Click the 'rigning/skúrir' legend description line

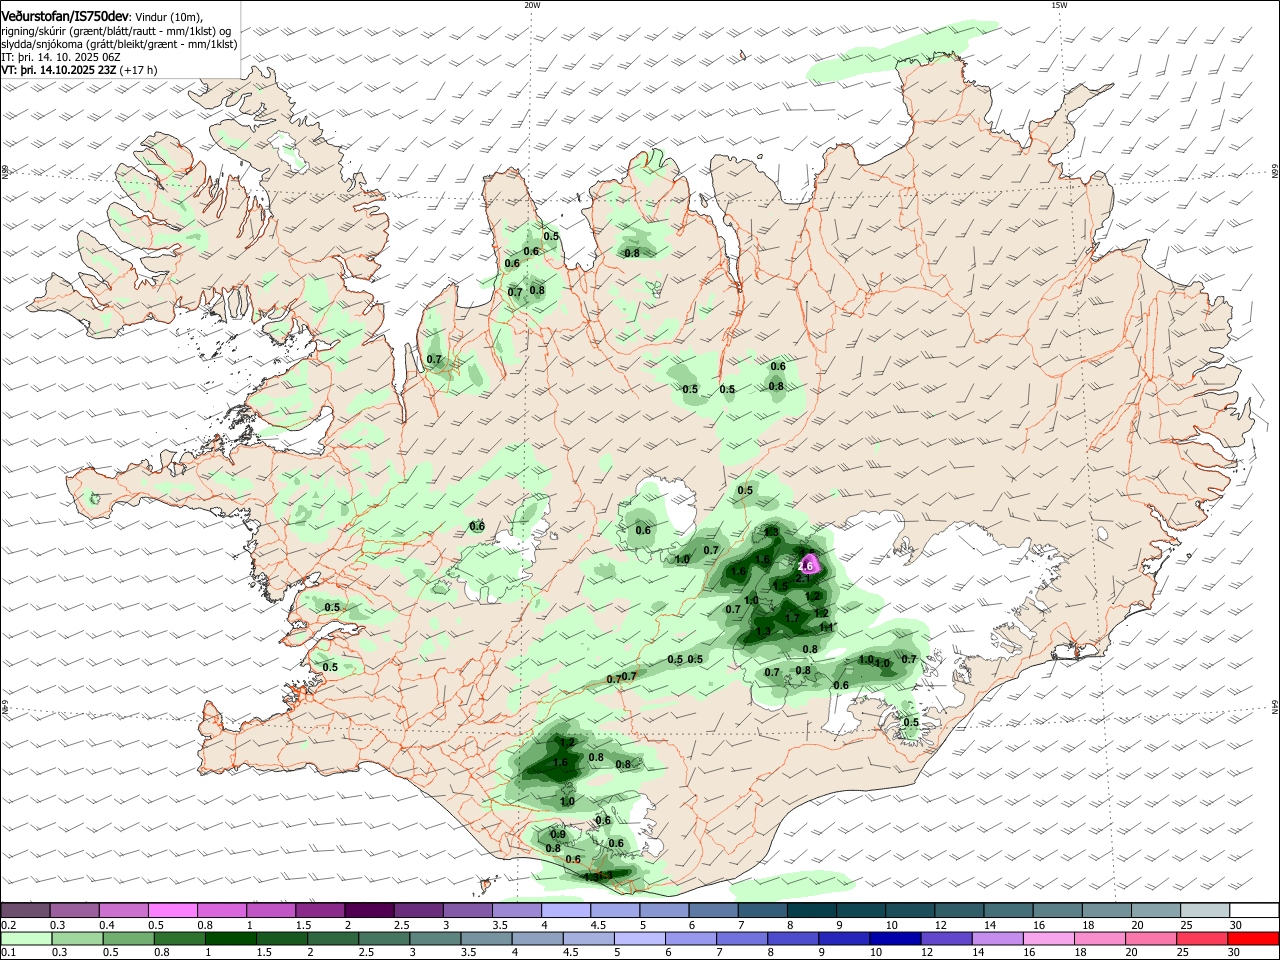click(x=116, y=31)
